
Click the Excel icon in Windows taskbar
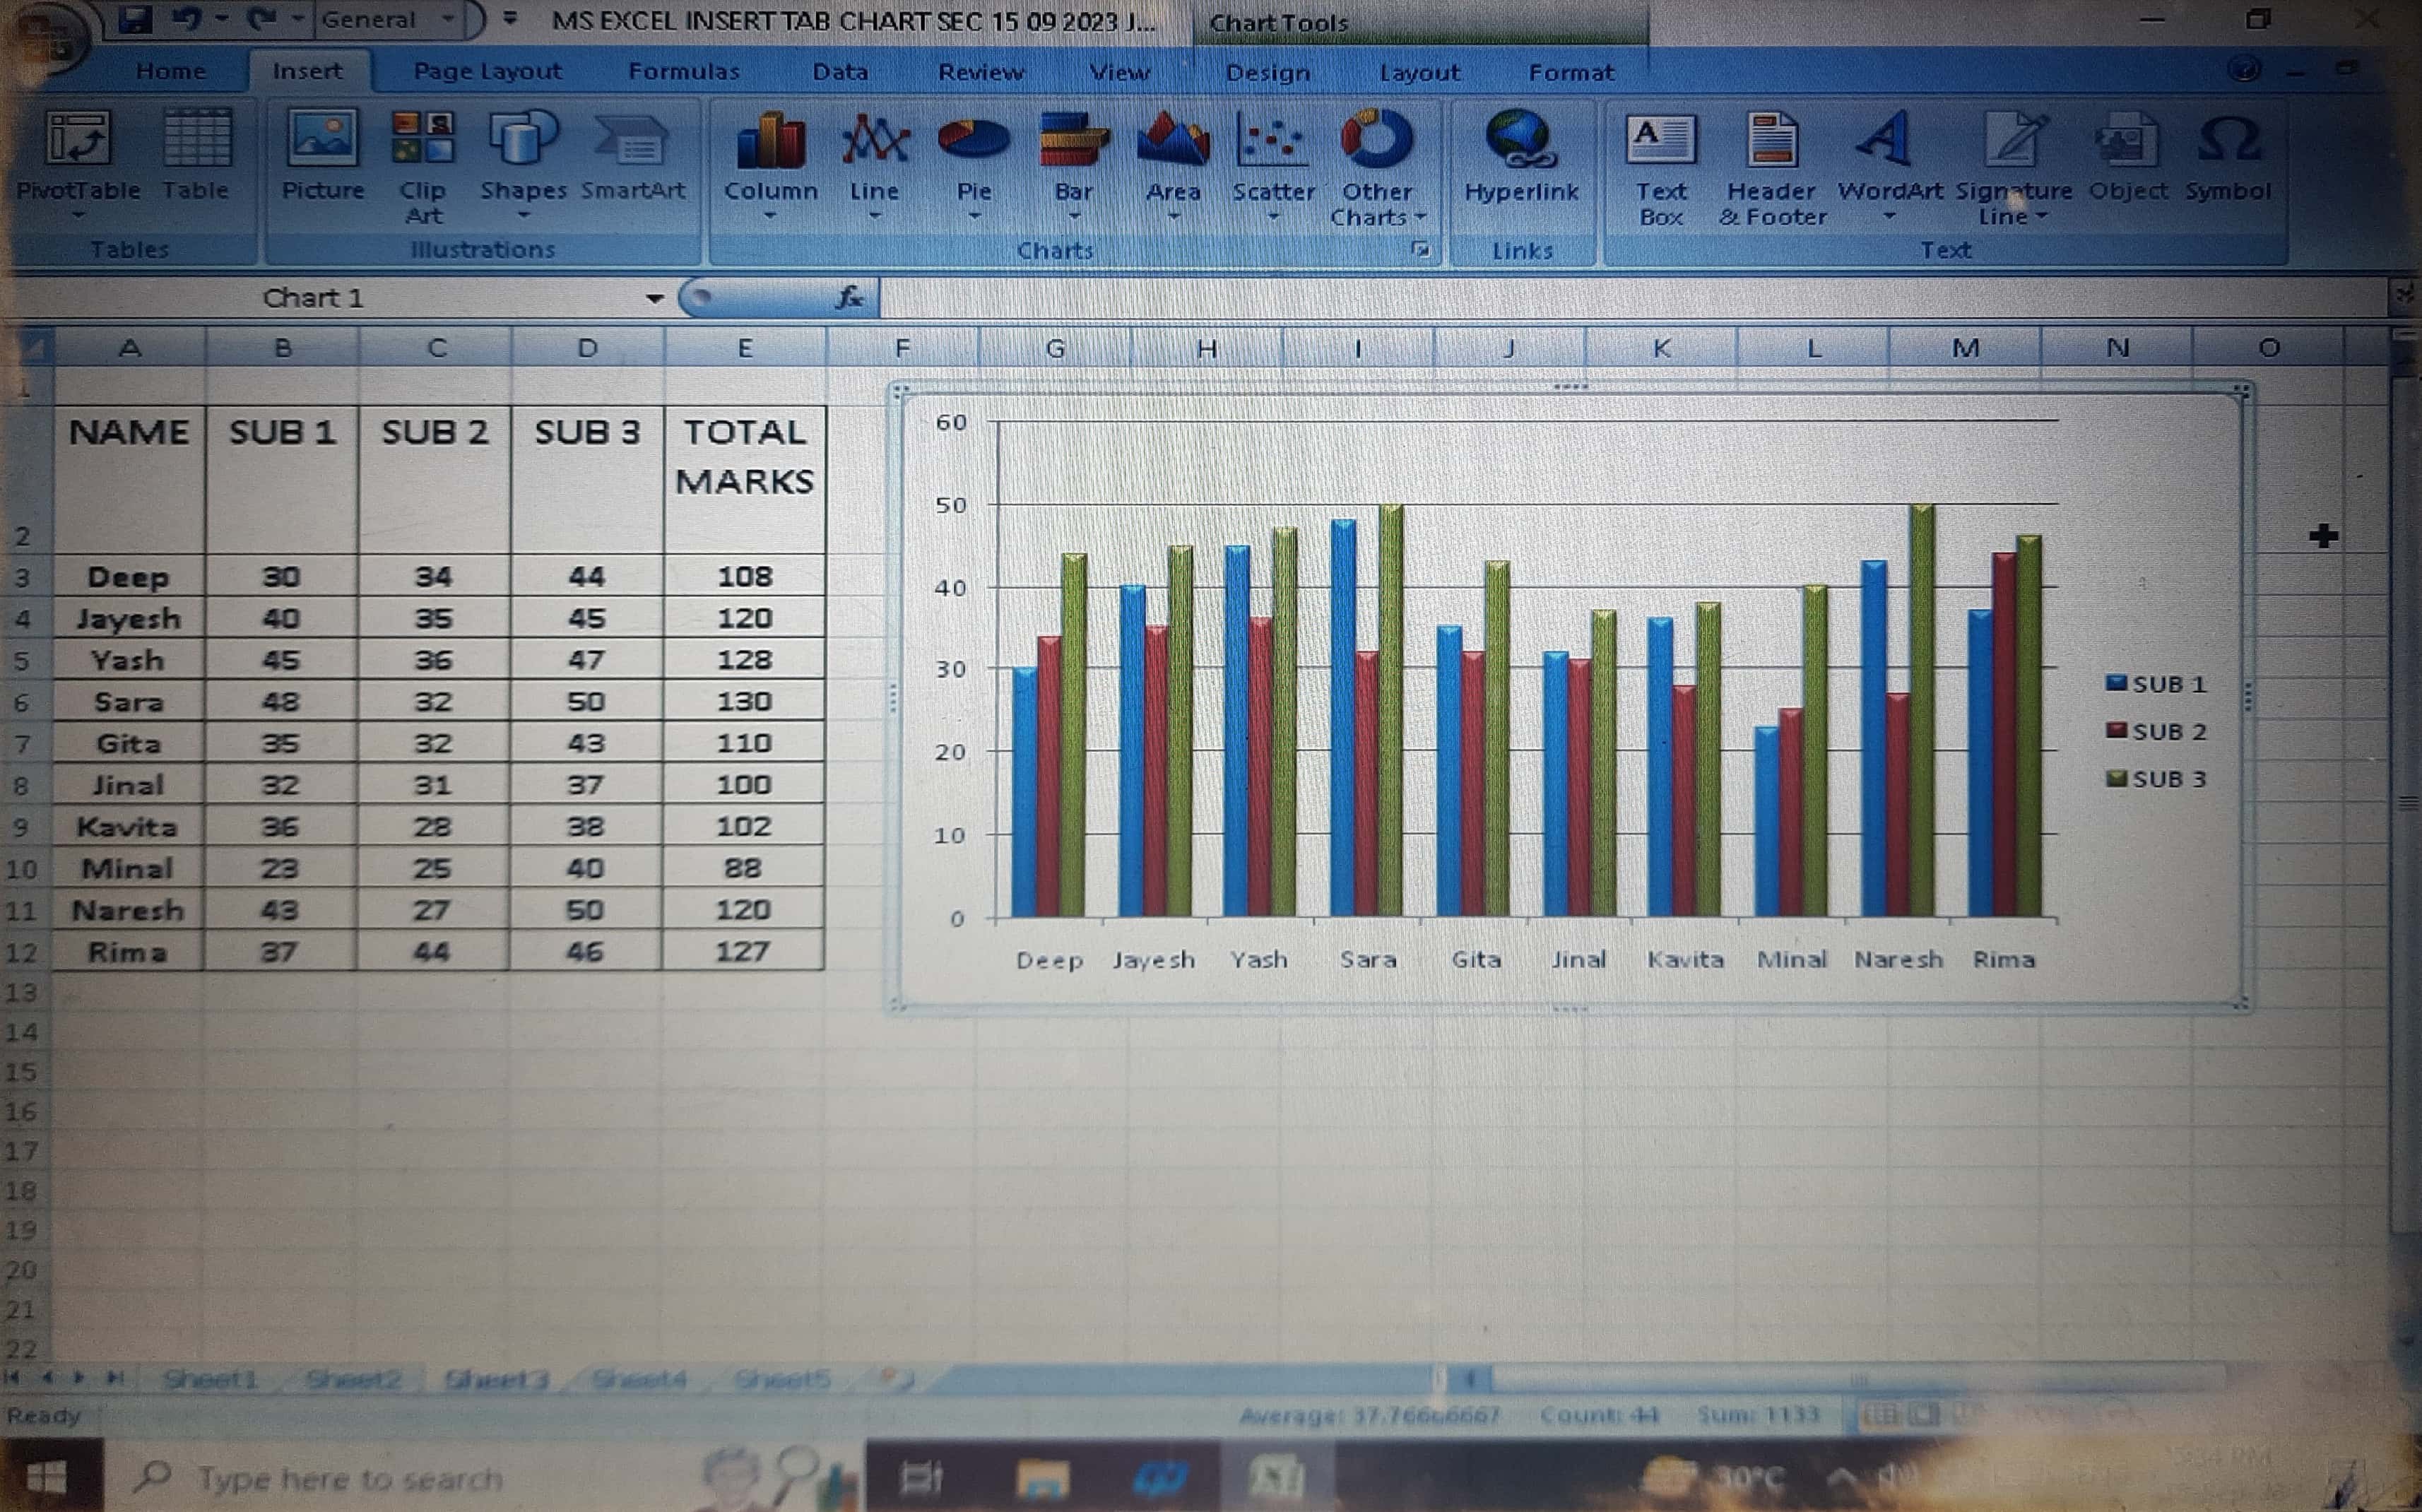[1277, 1476]
